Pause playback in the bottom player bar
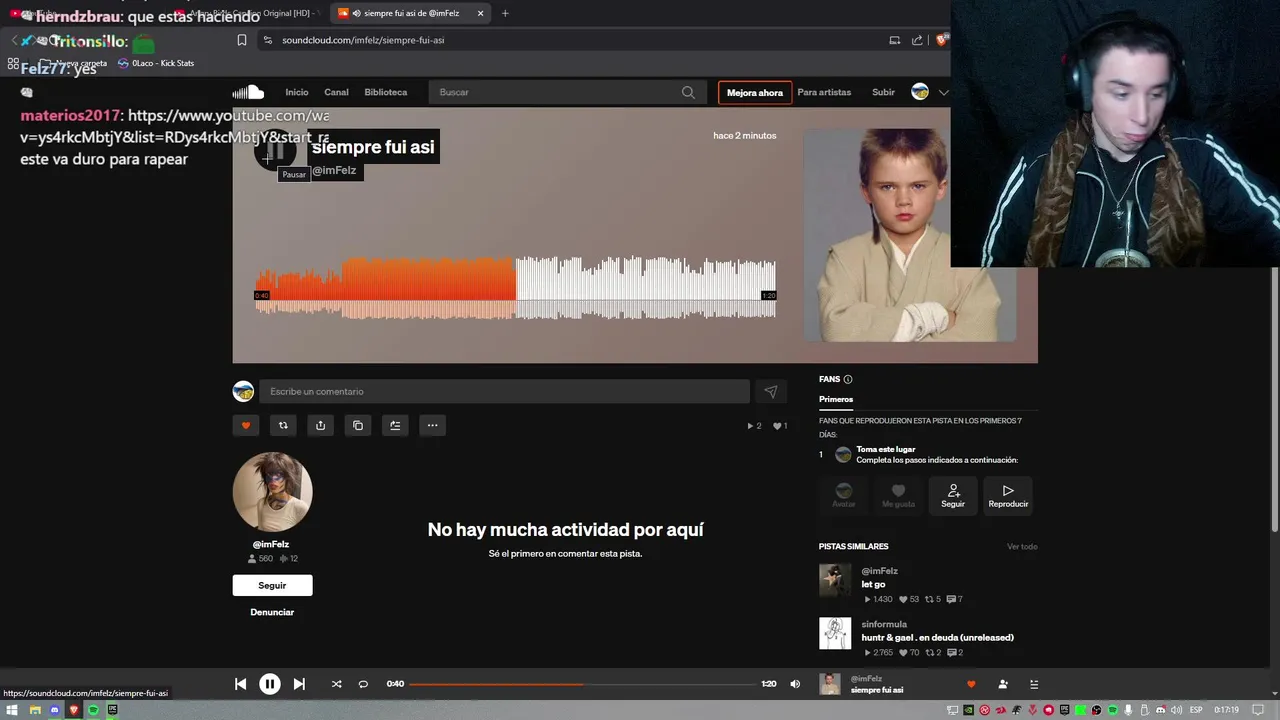Screen dimensions: 1280x720 pos(270,684)
